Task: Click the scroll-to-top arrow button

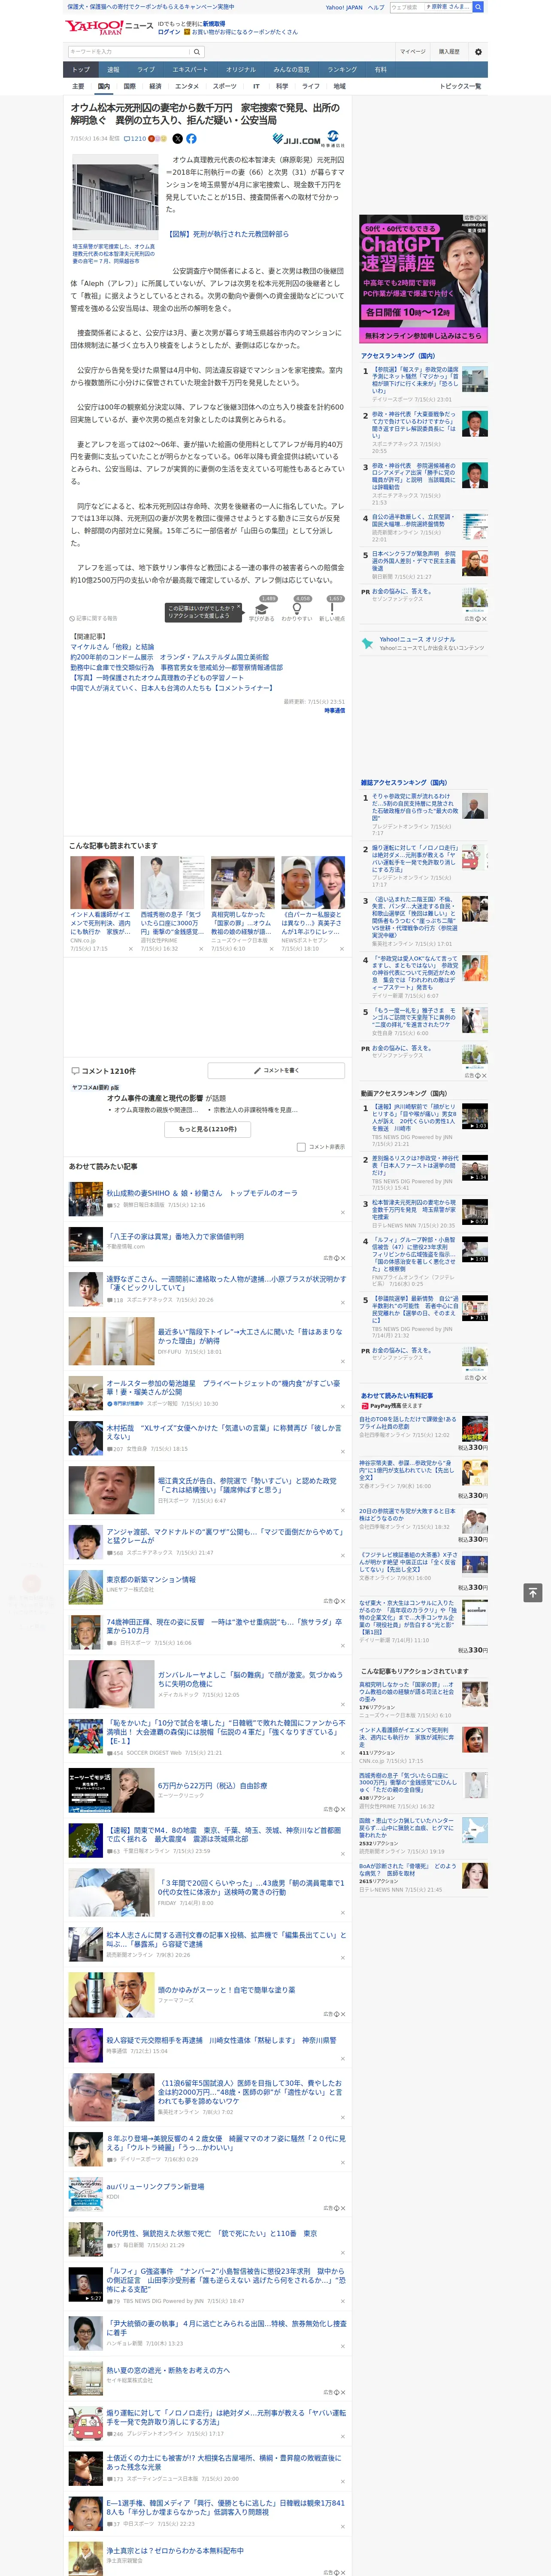Action: click(x=532, y=1592)
